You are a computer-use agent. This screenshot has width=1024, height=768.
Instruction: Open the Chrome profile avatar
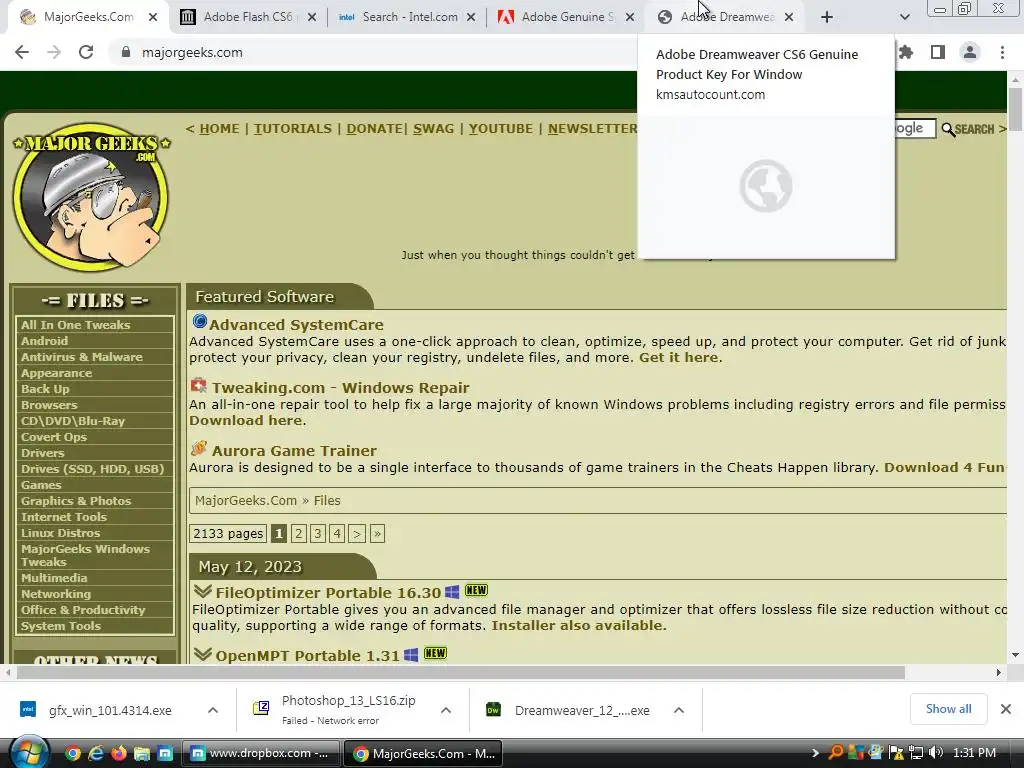970,52
